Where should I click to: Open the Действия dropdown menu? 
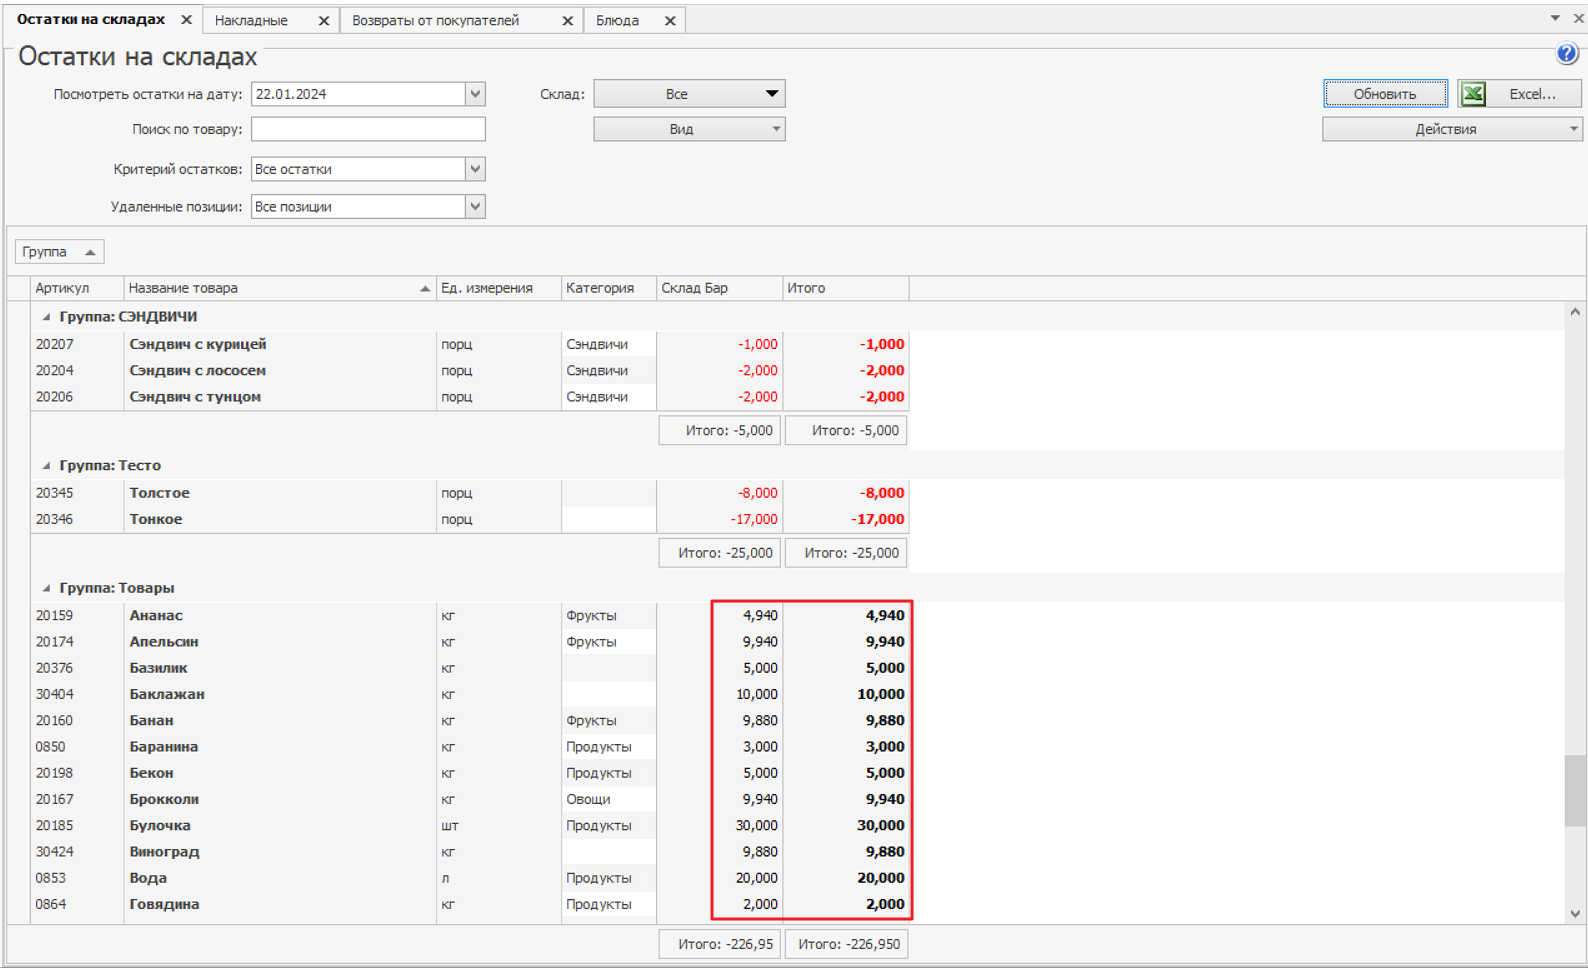[x=1452, y=129]
